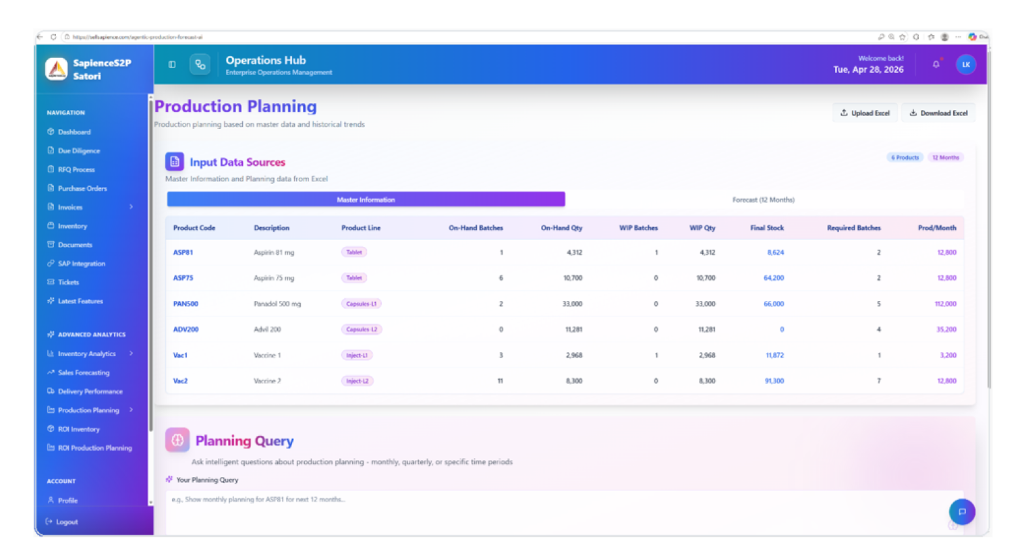The image size is (1024, 551).
Task: Click the Required Batches column header
Action: [854, 228]
